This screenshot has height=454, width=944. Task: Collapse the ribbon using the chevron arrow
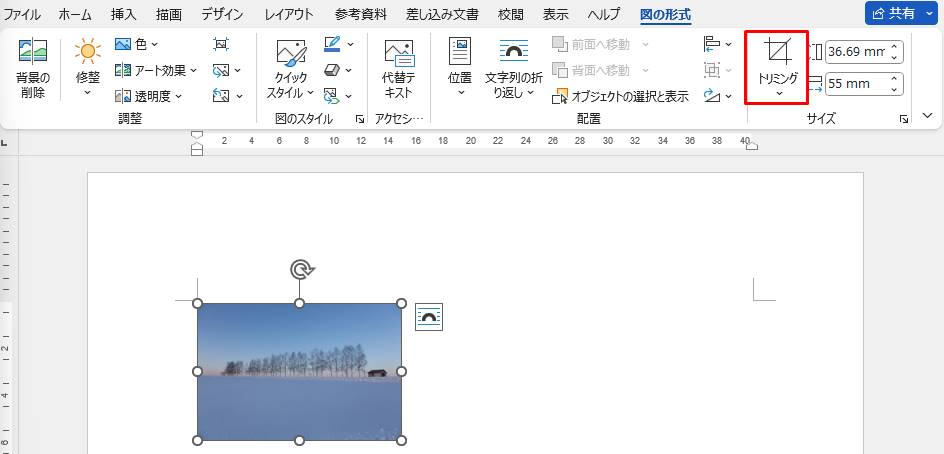point(927,116)
